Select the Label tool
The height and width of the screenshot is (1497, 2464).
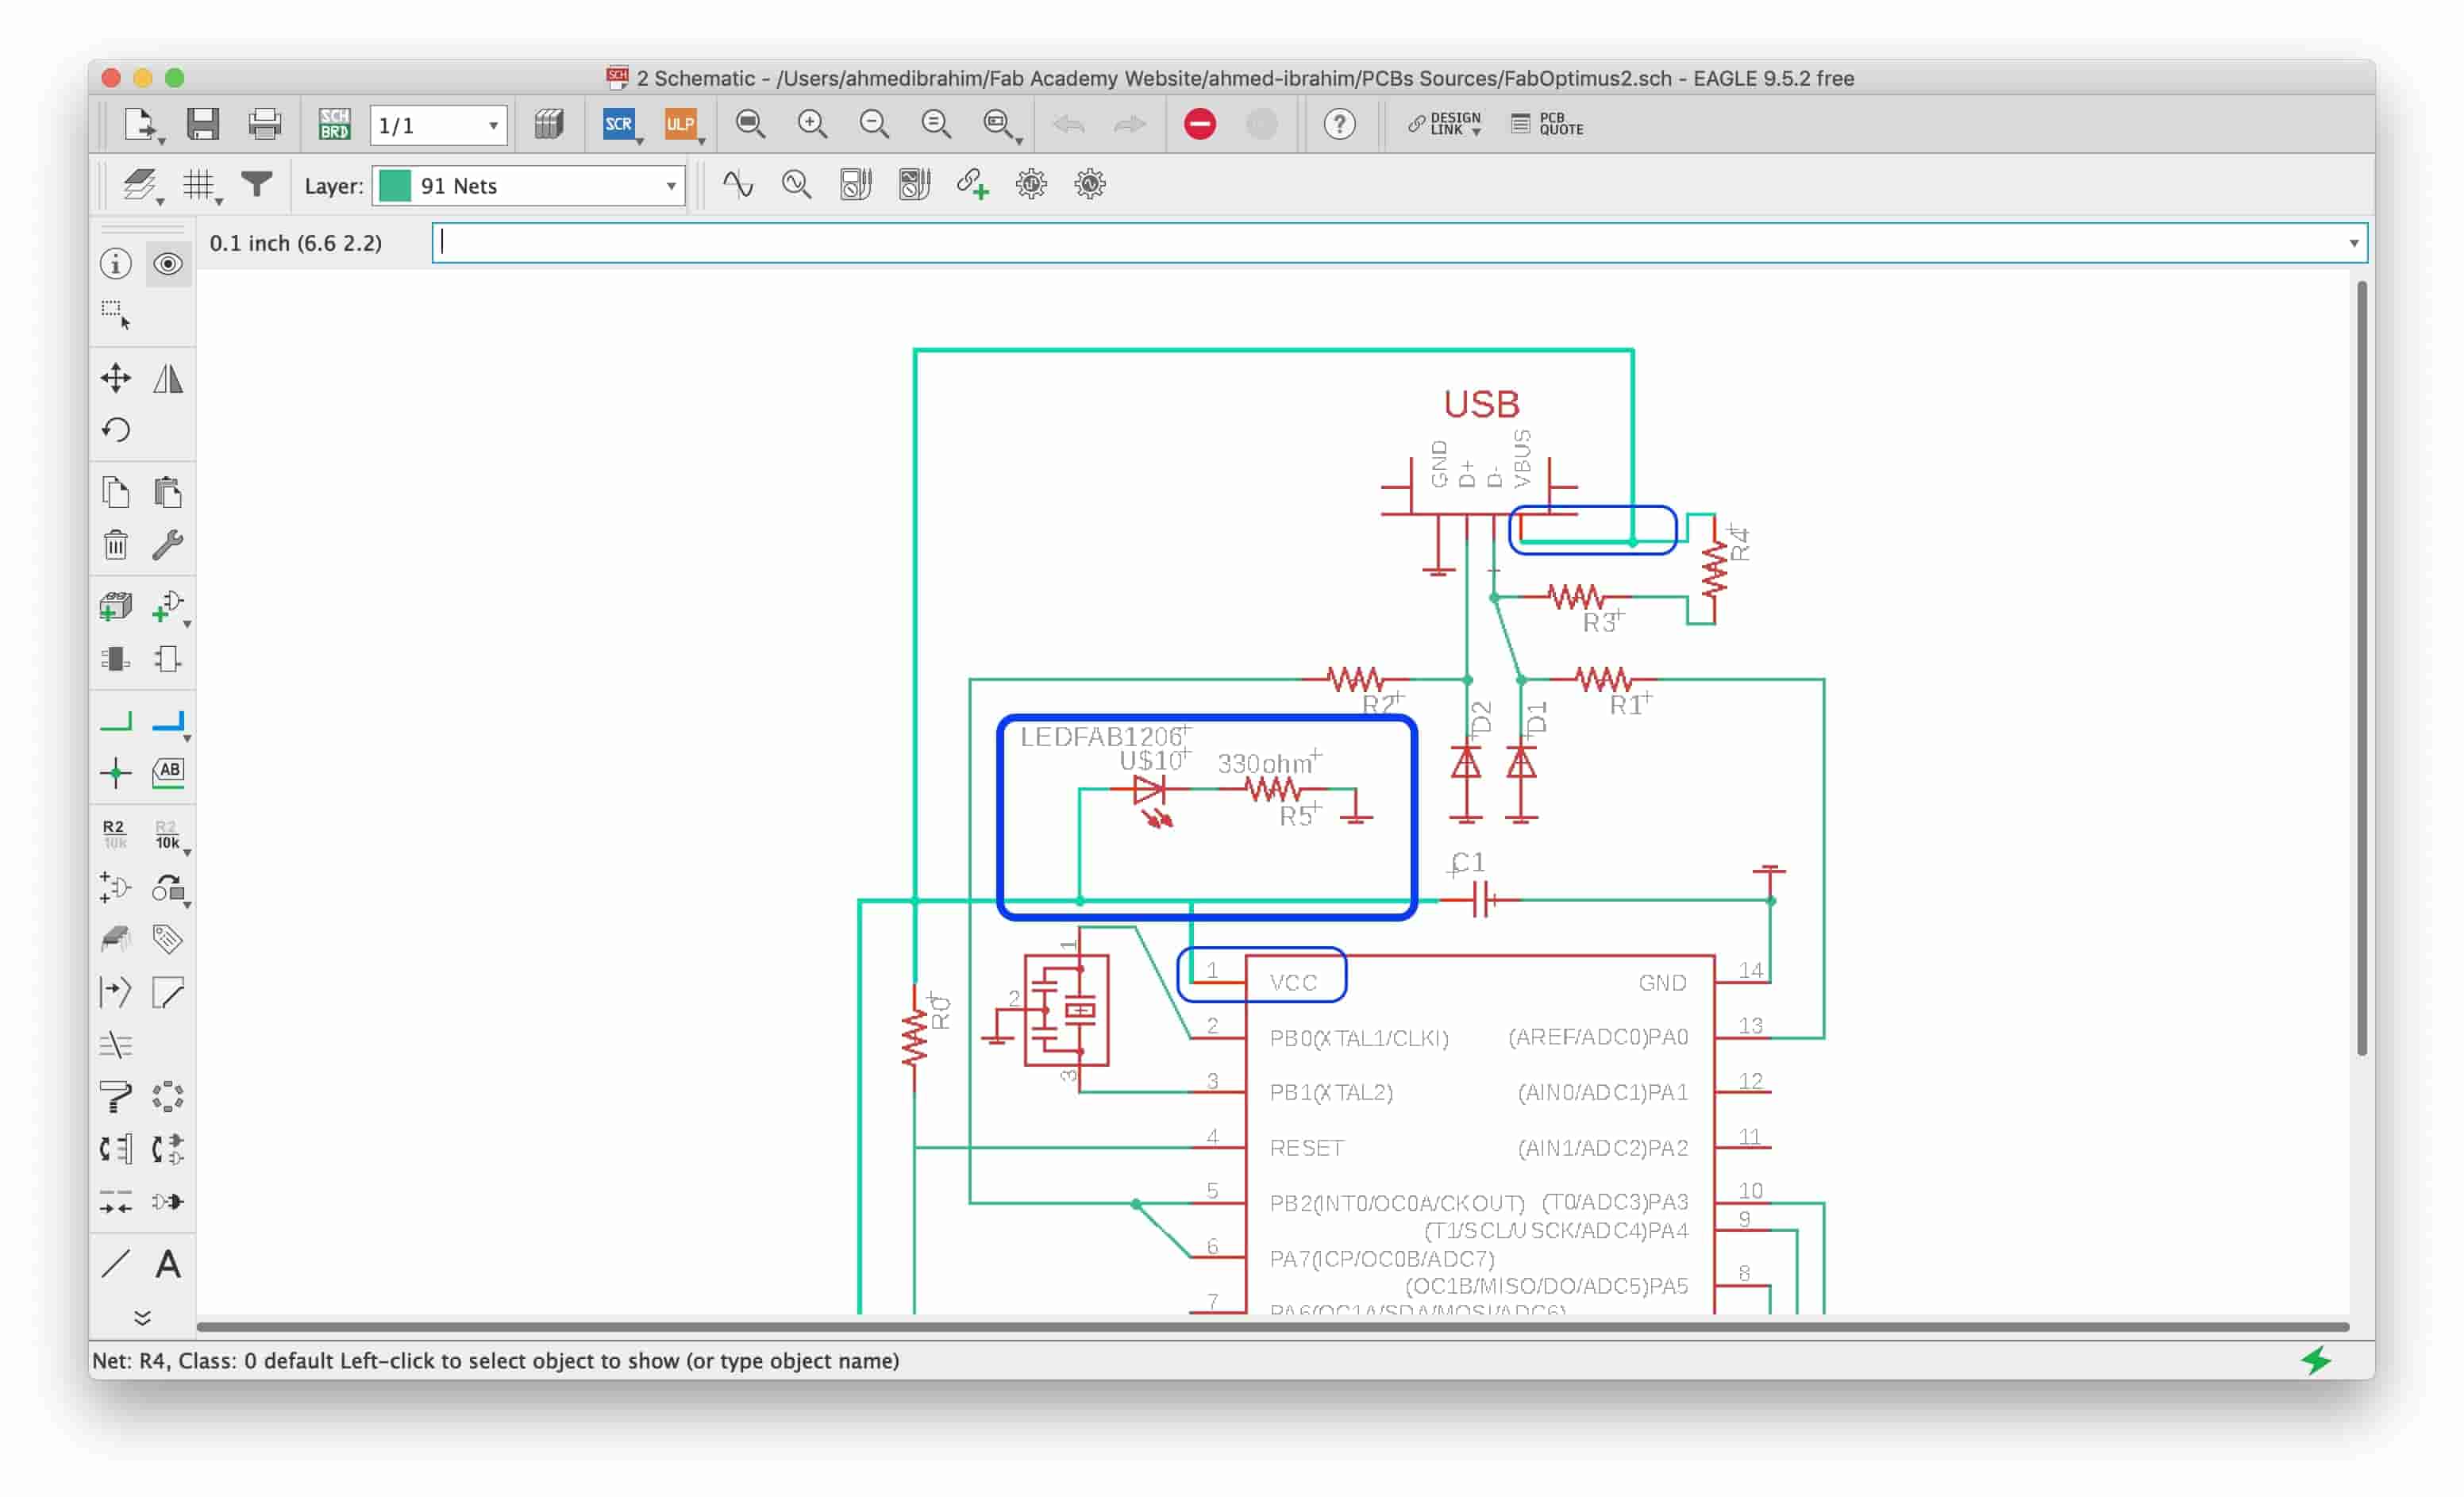coord(168,773)
